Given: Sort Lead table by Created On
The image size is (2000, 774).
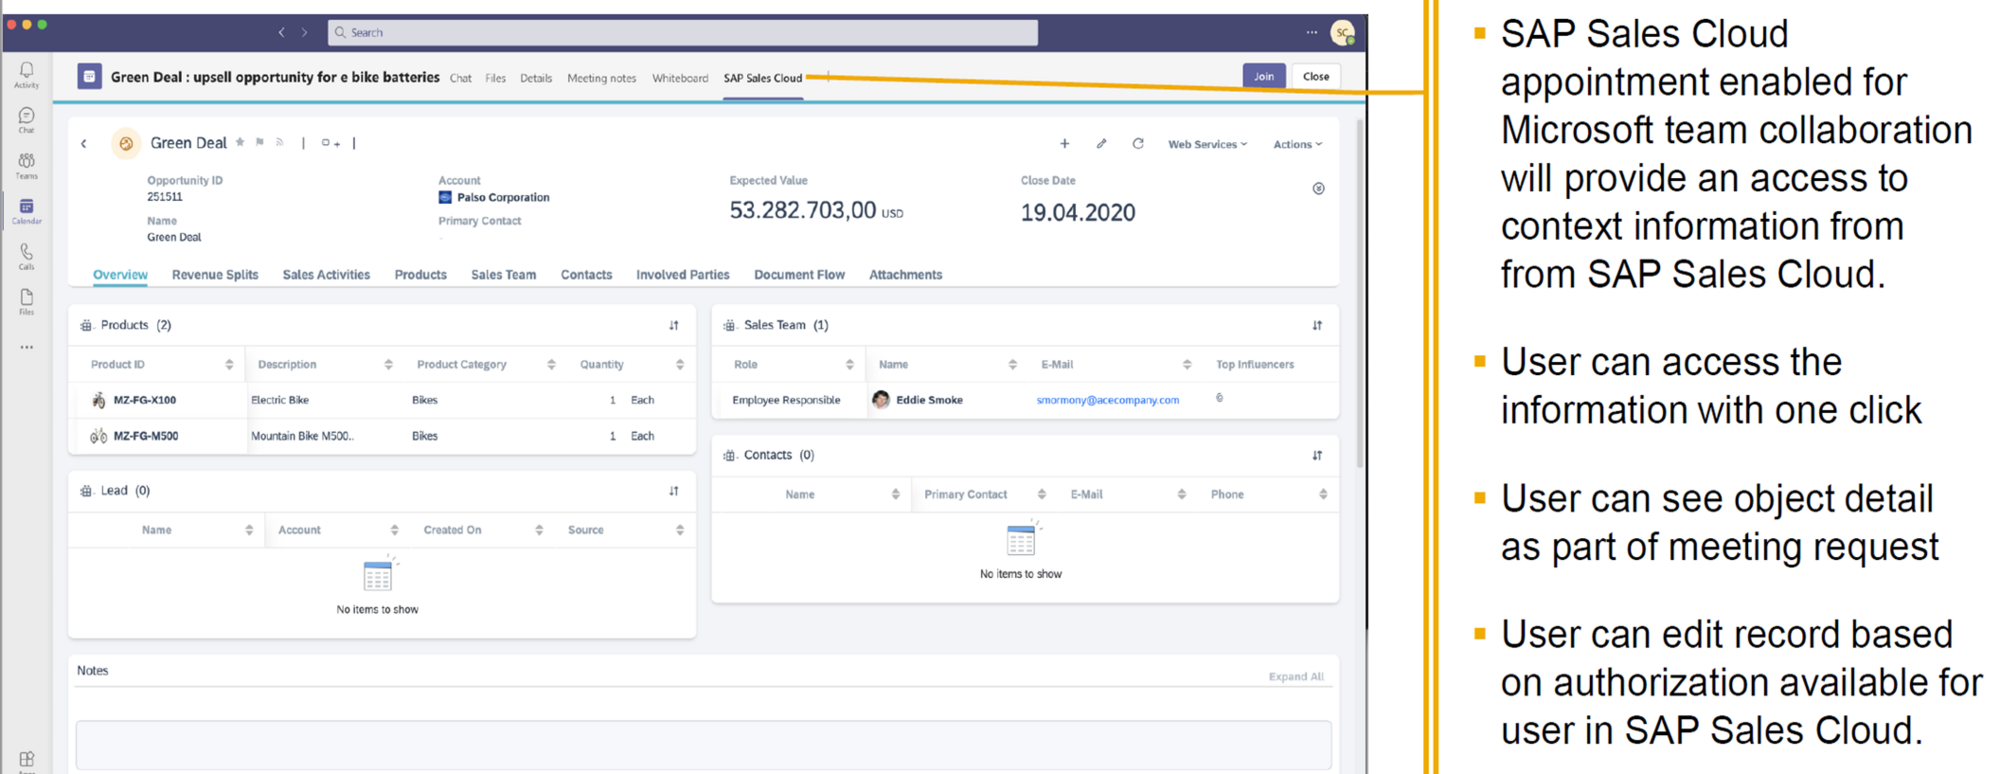Looking at the screenshot, I should 539,530.
